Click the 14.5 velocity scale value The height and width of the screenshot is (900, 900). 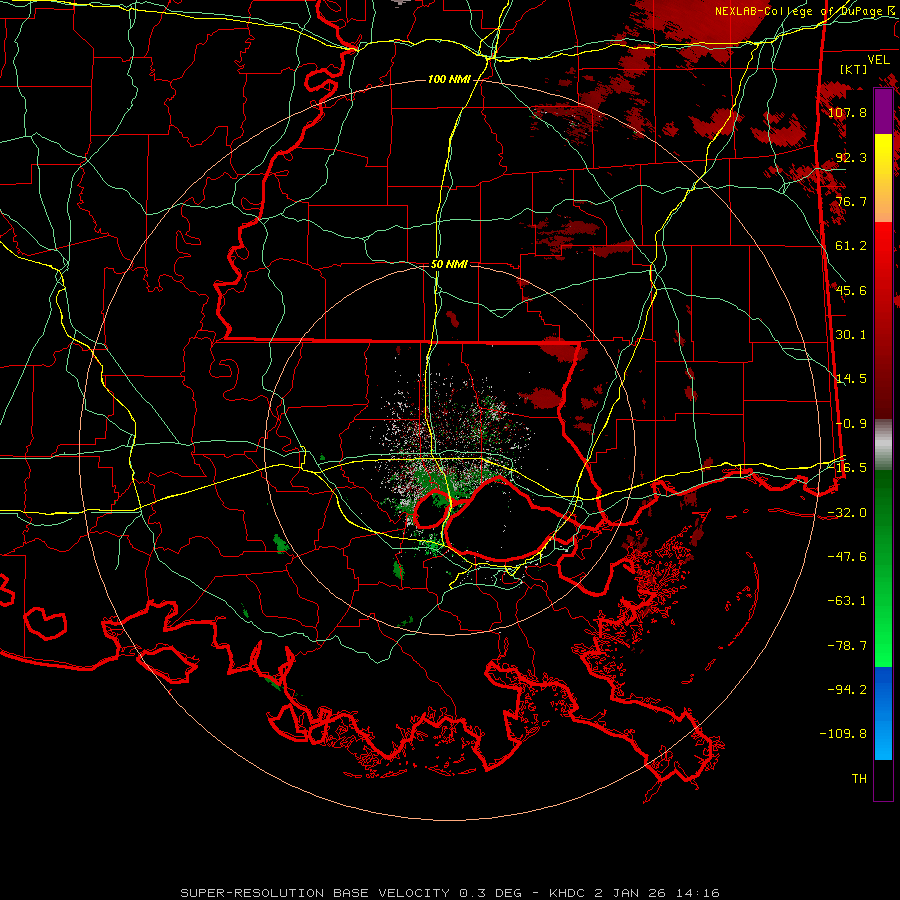click(x=851, y=379)
